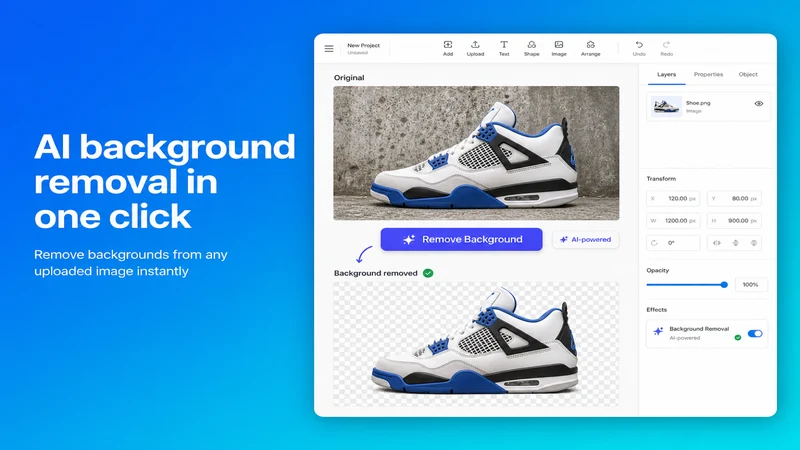Click the Add tool icon
The image size is (800, 450).
447,45
